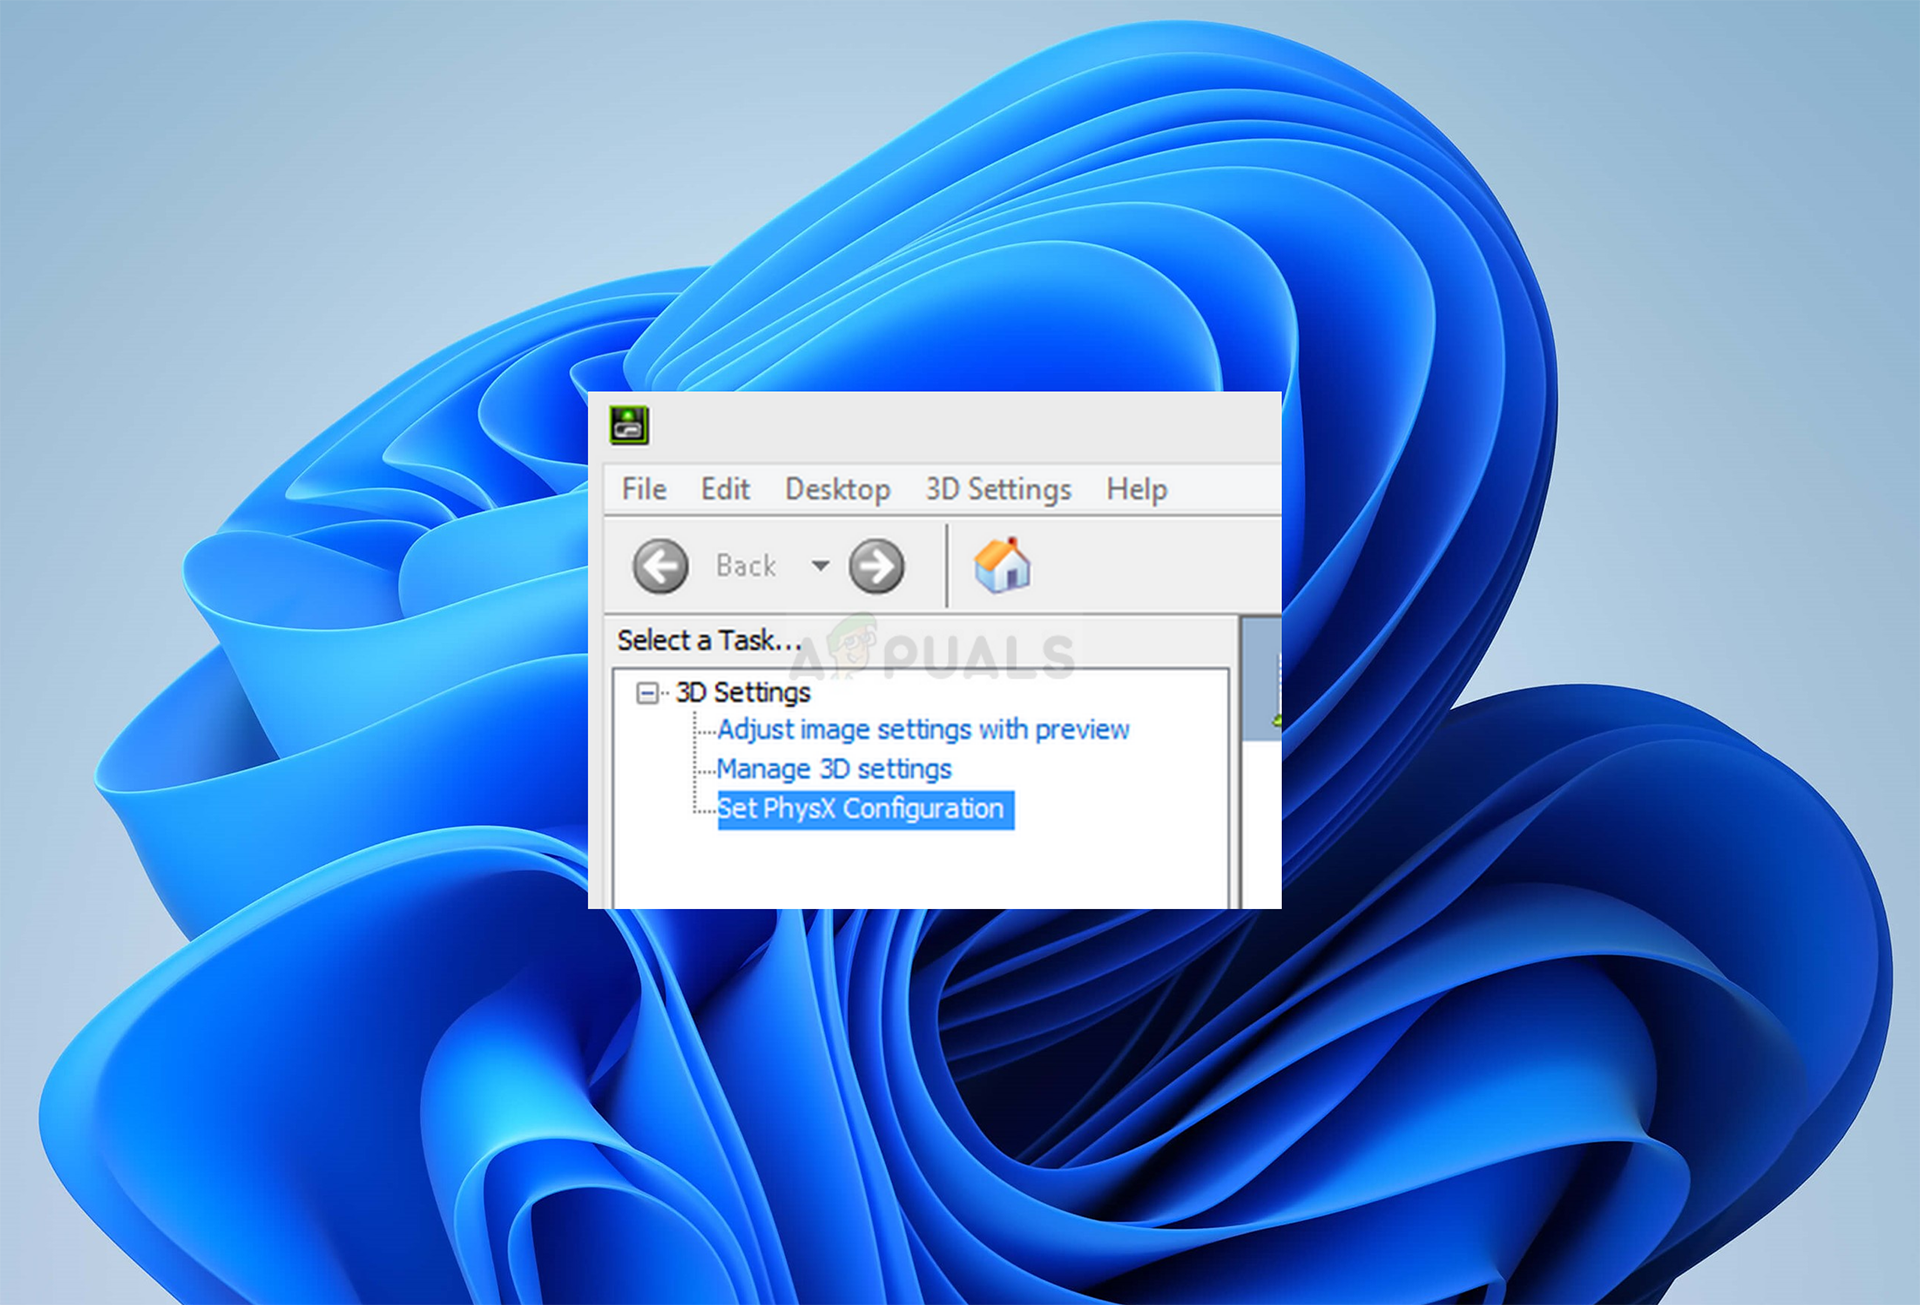Collapse the 3D Settings tree node
Image resolution: width=1920 pixels, height=1305 pixels.
point(647,692)
